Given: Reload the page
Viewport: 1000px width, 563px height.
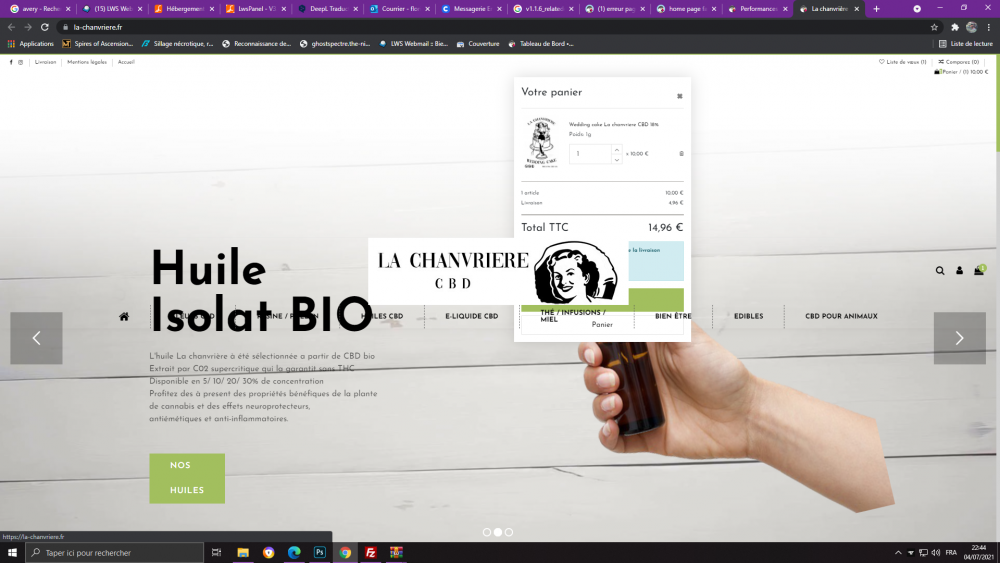Looking at the screenshot, I should click(x=45, y=27).
